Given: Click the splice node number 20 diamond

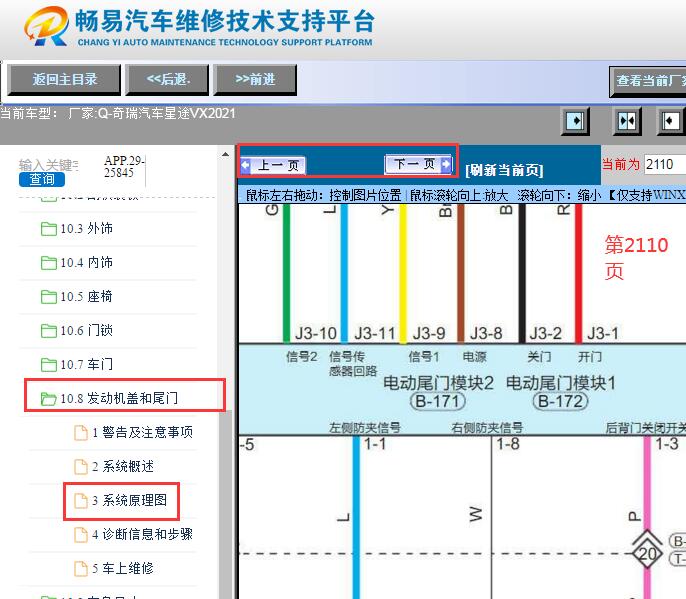Looking at the screenshot, I should coord(647,554).
